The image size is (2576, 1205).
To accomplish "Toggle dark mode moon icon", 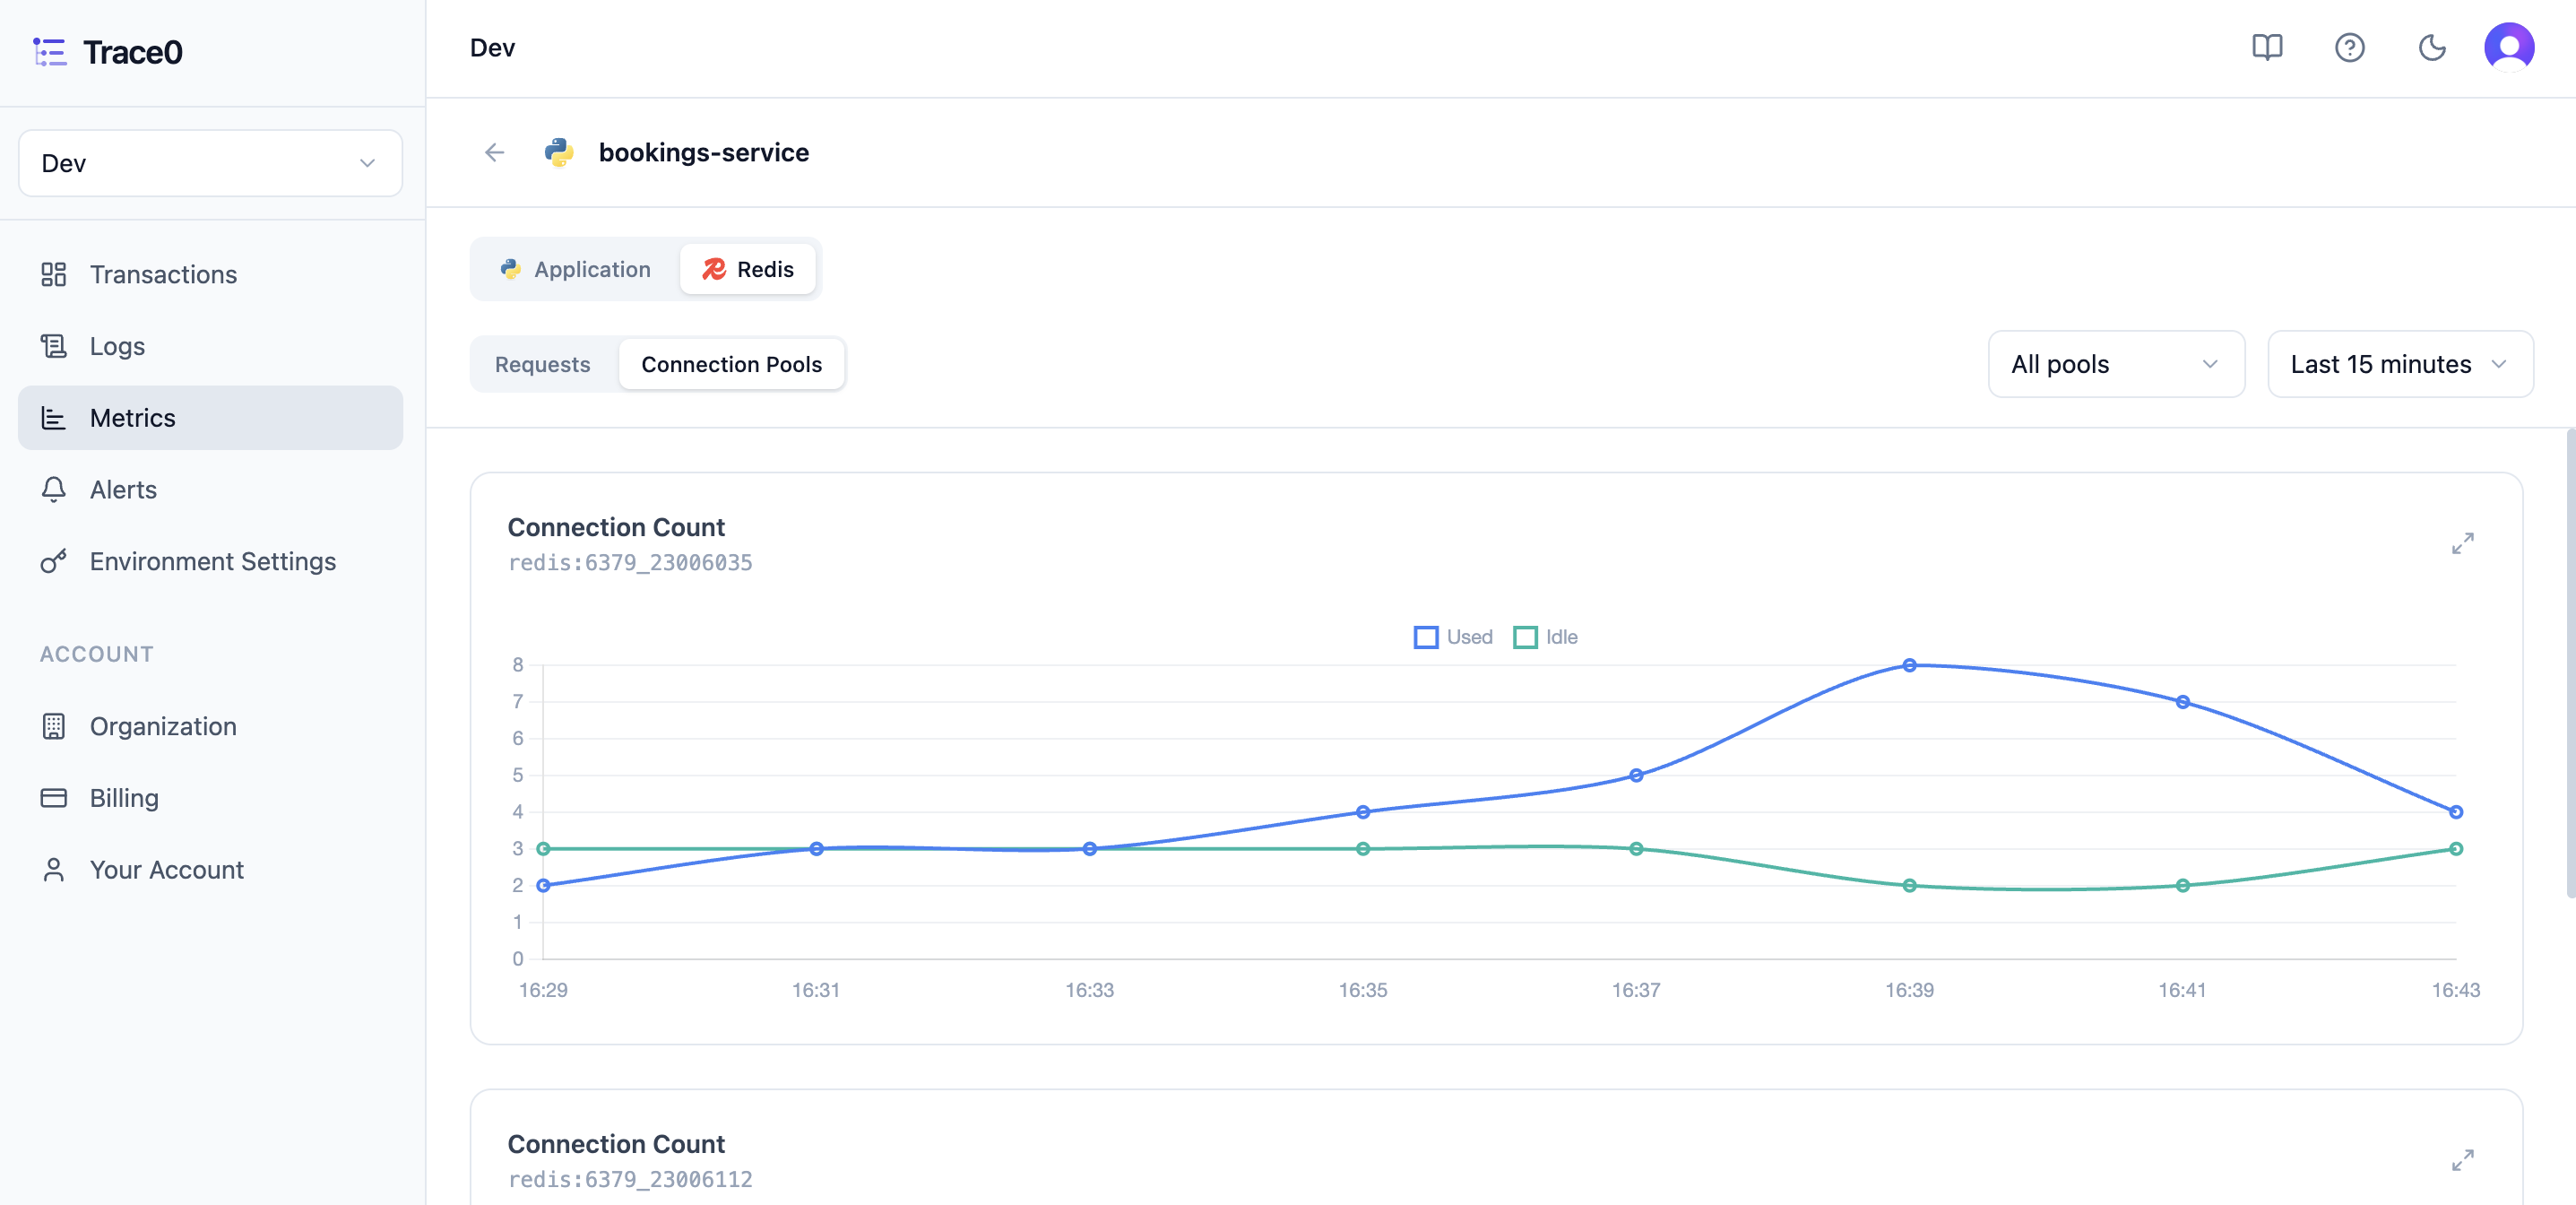I will (2431, 47).
